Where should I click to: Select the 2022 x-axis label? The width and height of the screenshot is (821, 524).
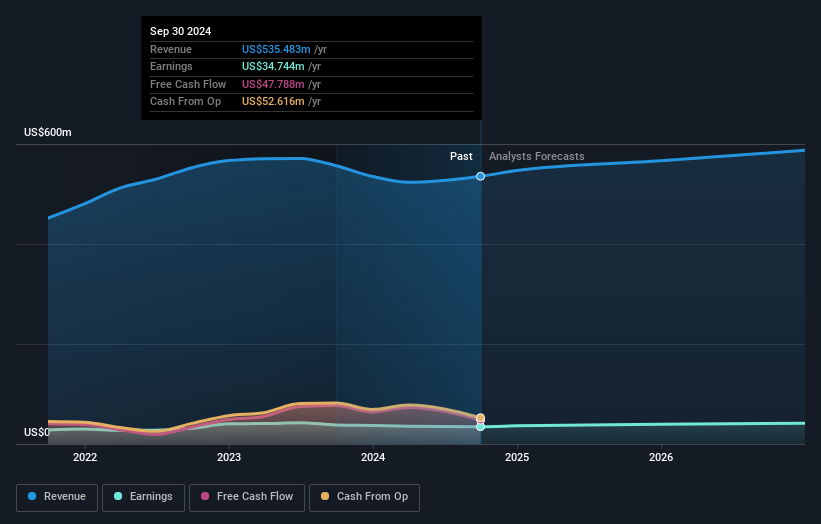click(x=85, y=457)
